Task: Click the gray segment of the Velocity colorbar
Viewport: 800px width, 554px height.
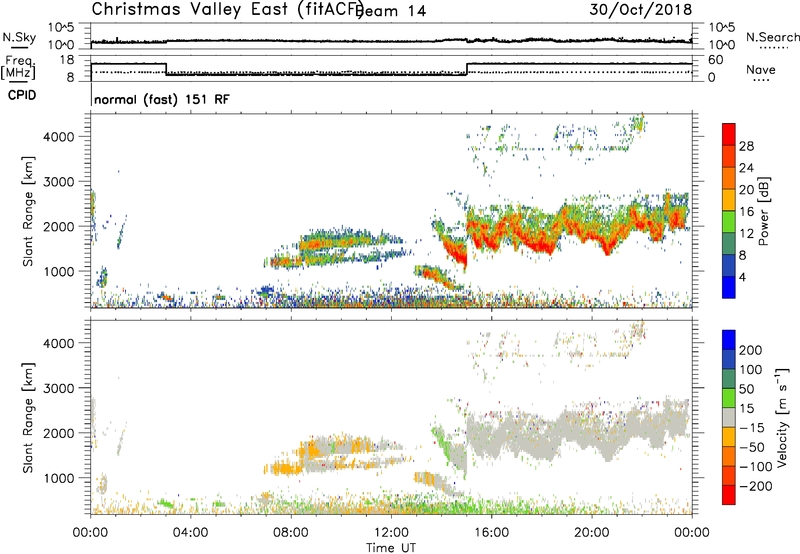Action: point(729,417)
